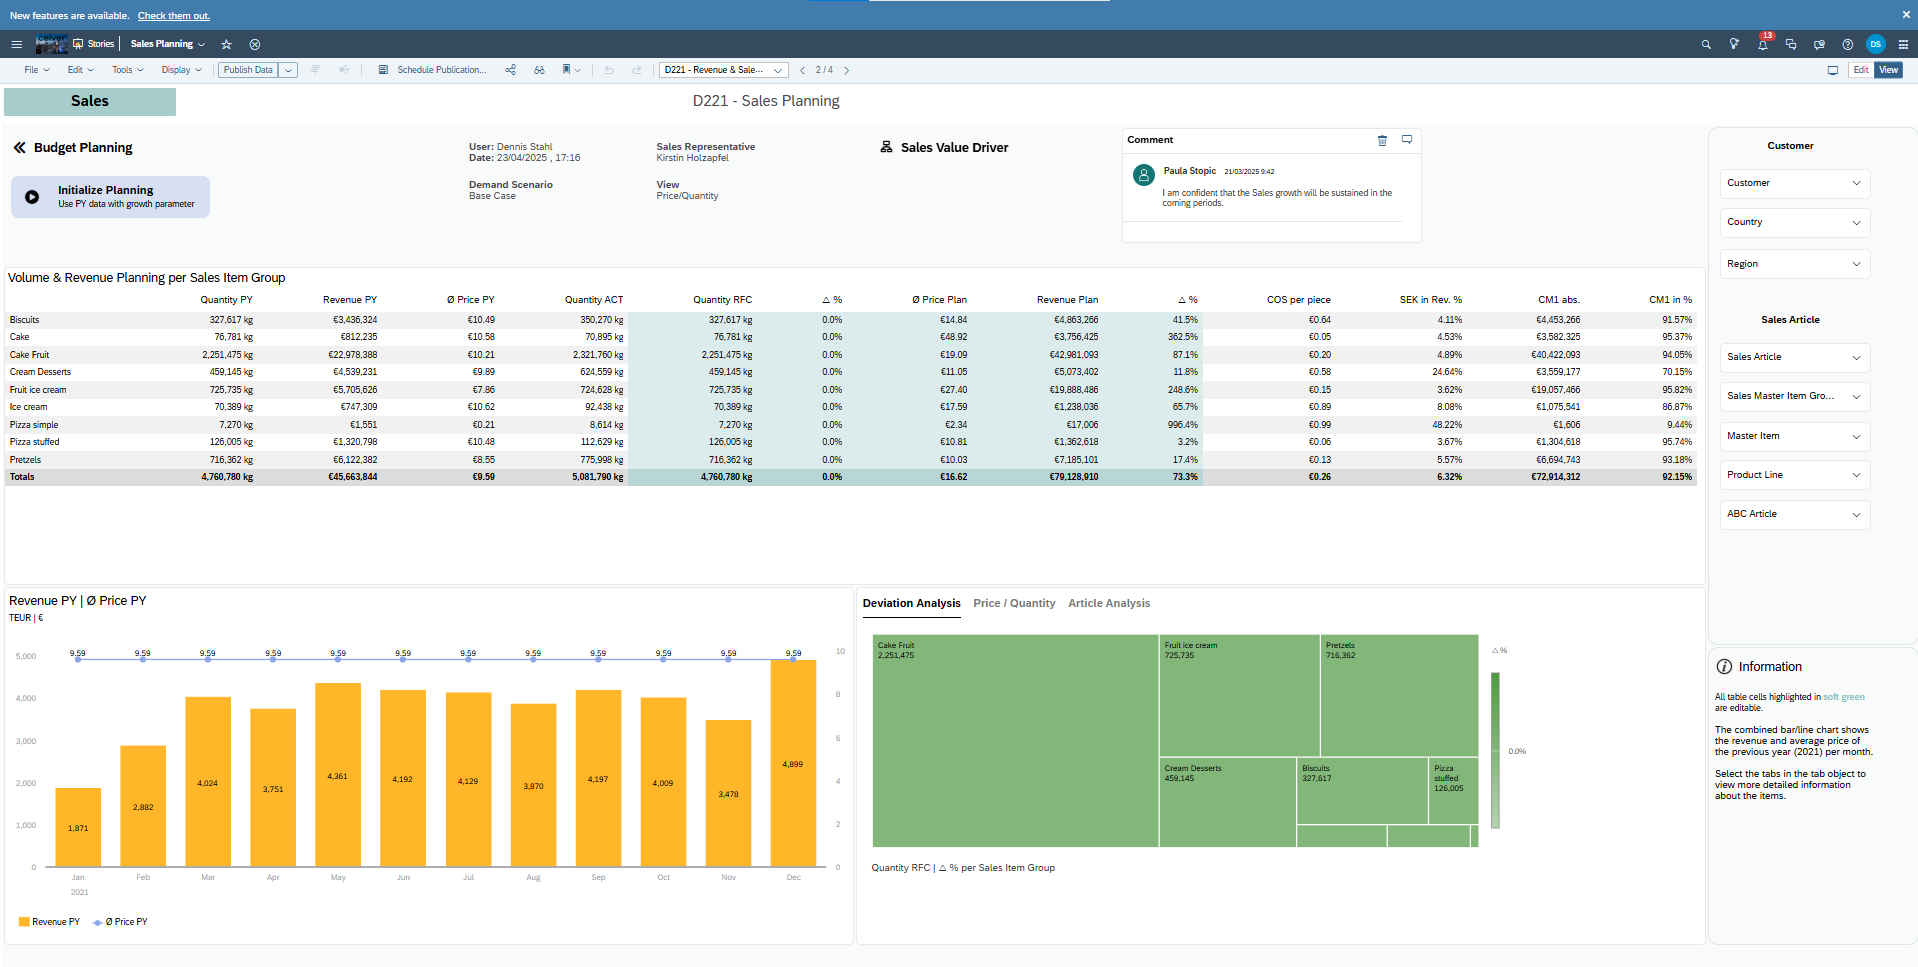This screenshot has width=1918, height=967.
Task: Open the main navigation hamburger menu
Action: pos(16,45)
